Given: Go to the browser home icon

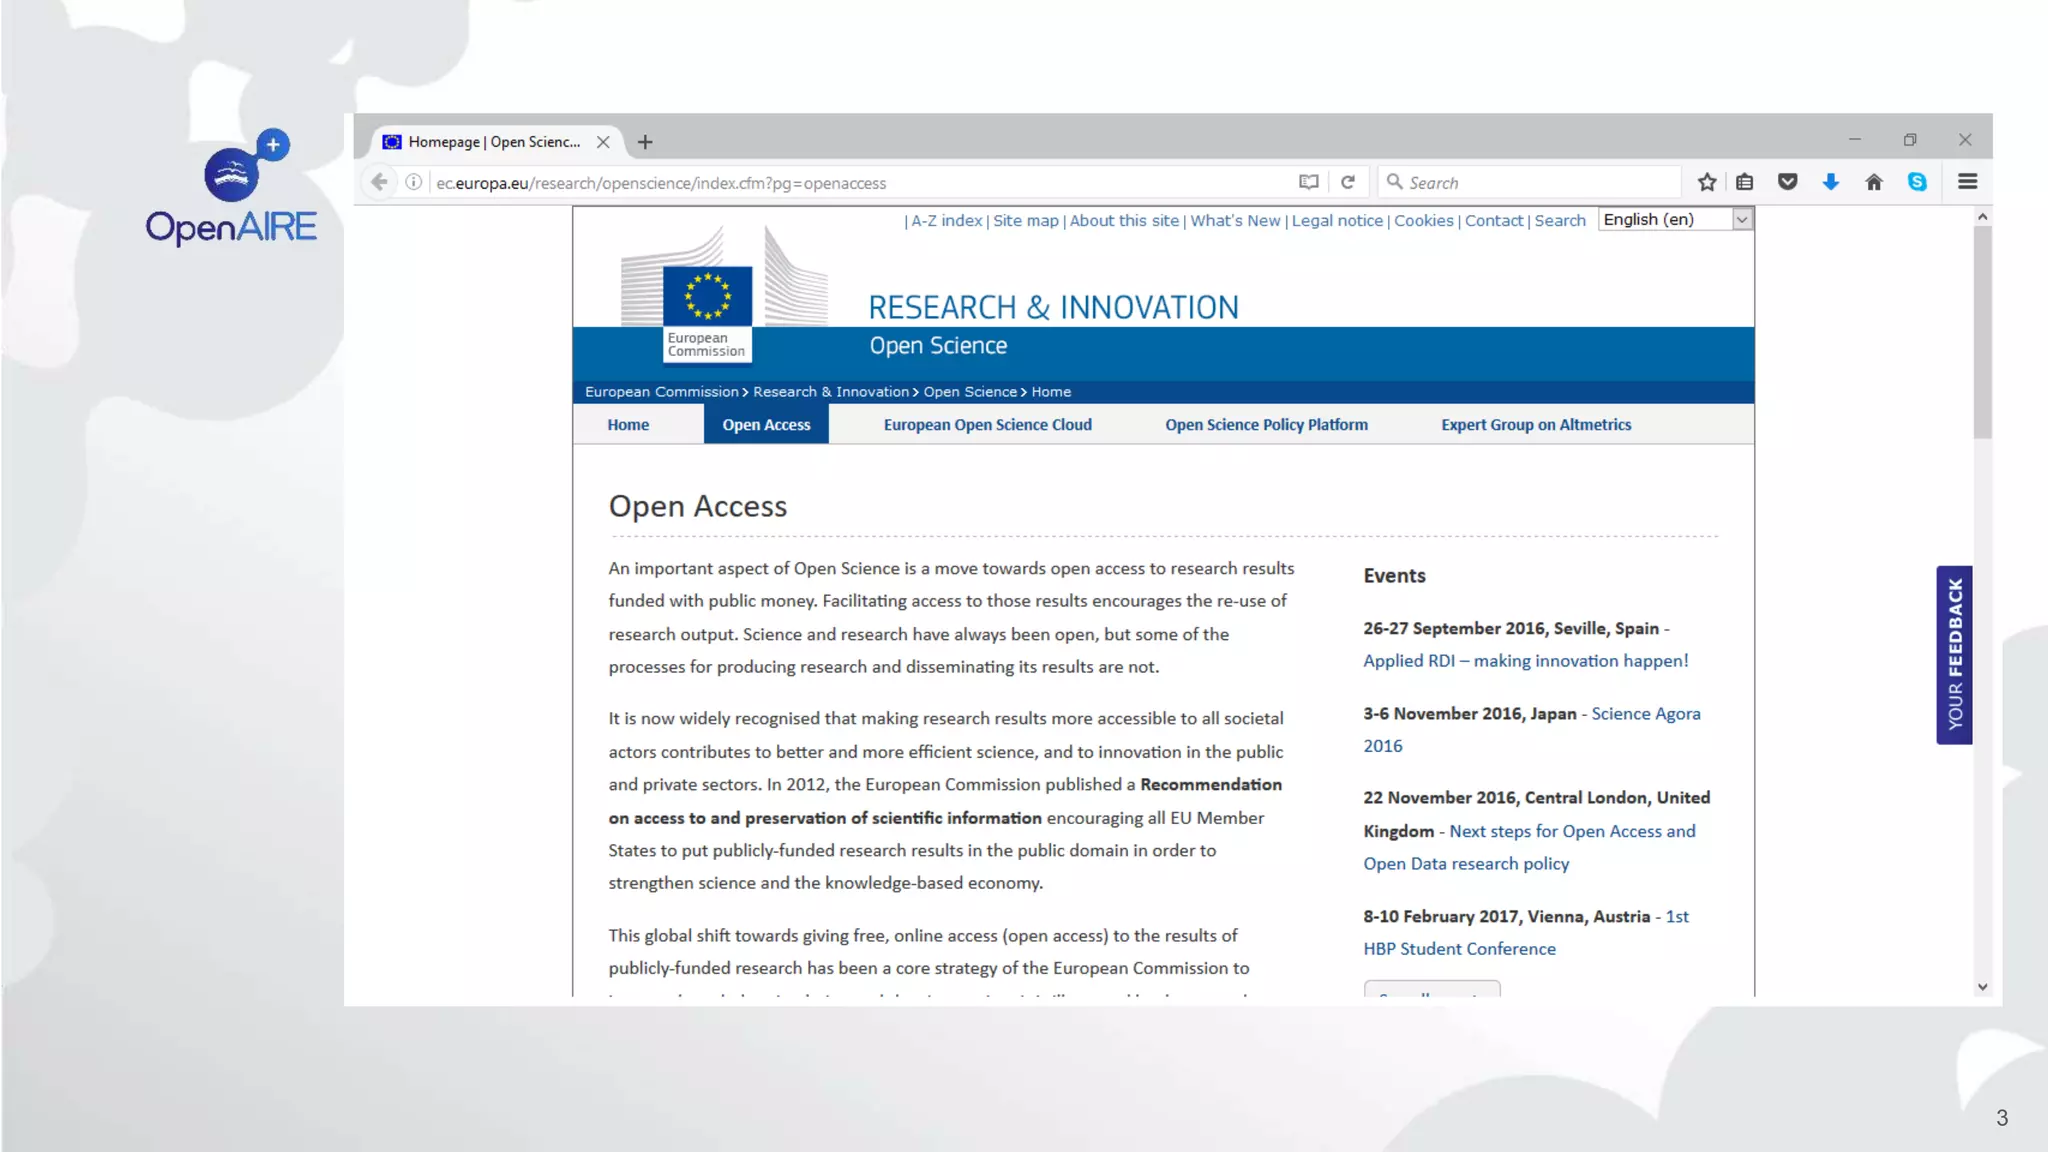Looking at the screenshot, I should click(1874, 182).
